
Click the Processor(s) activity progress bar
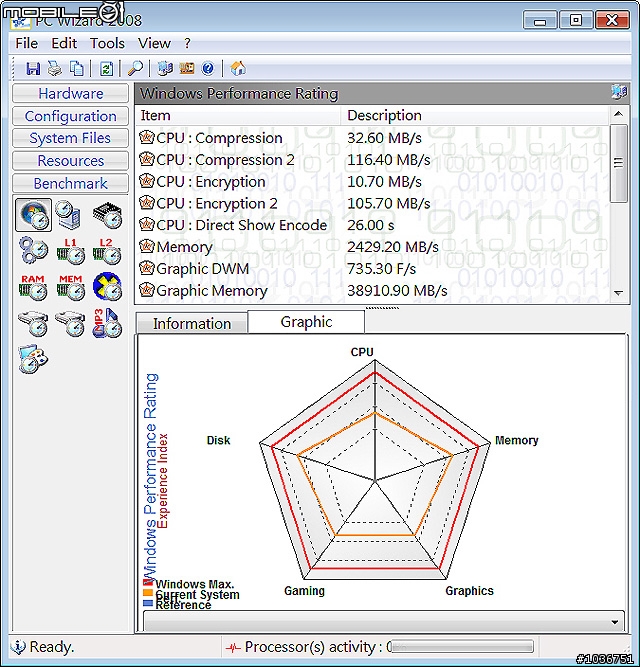coord(462,647)
